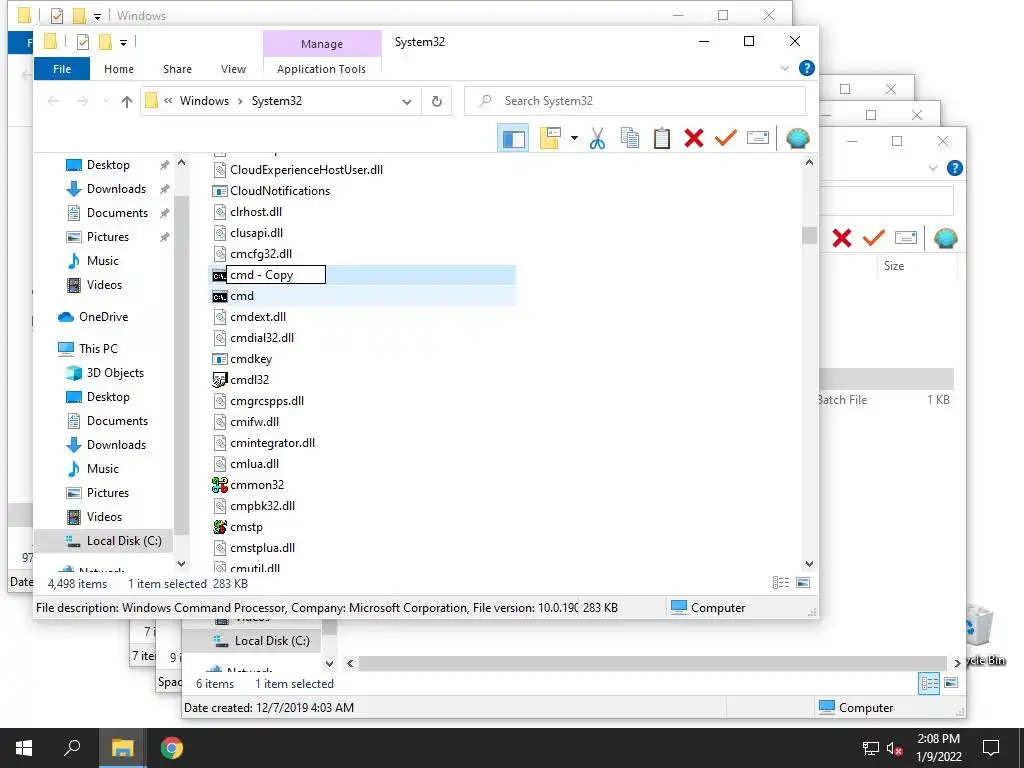Click the new folder toolbar icon
The image size is (1024, 768).
point(551,138)
